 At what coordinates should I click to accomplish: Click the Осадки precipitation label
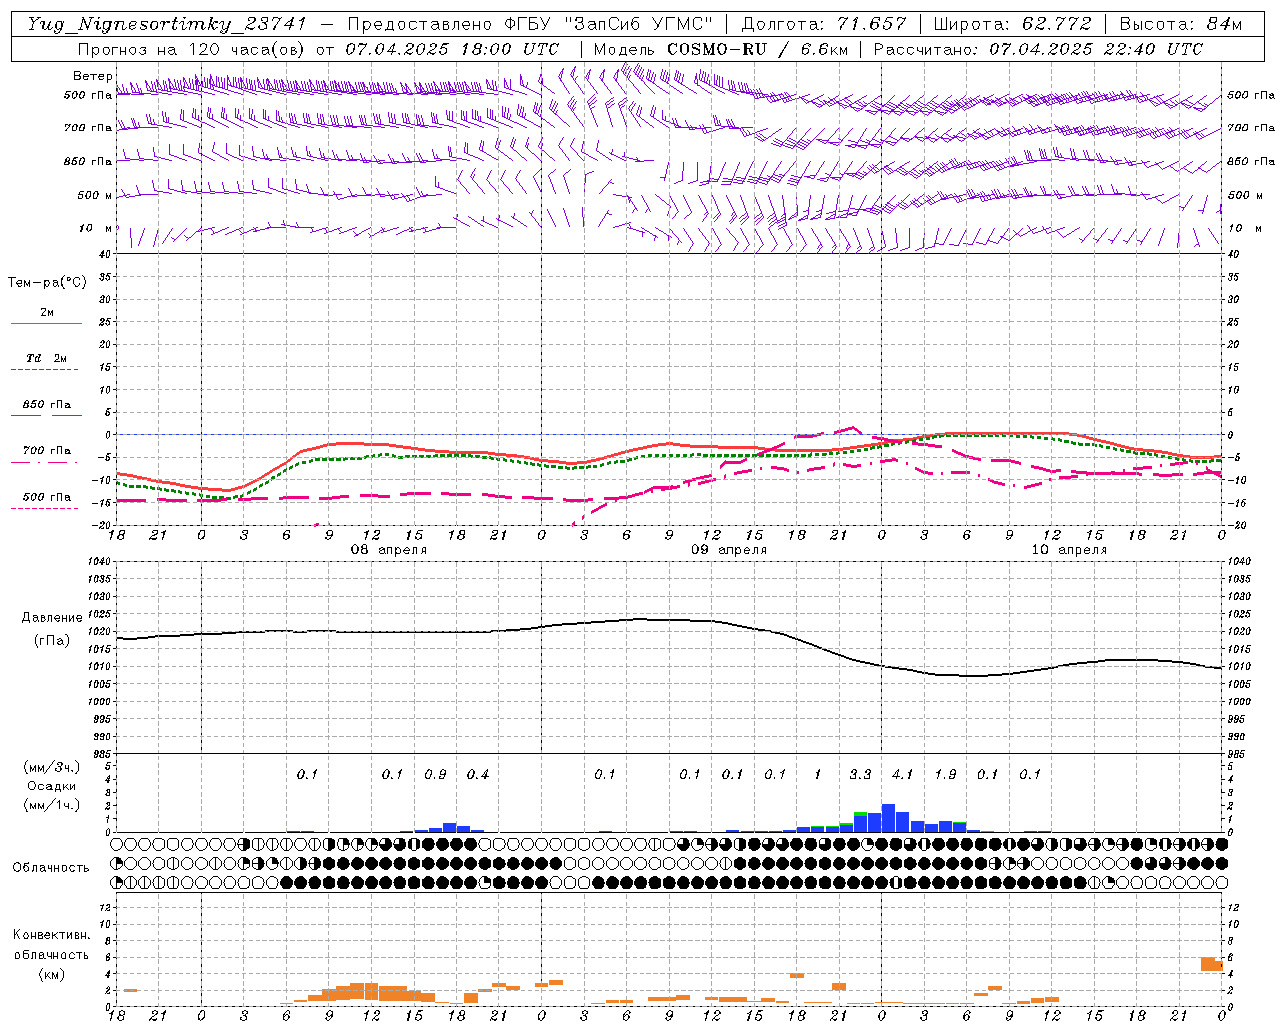[51, 786]
